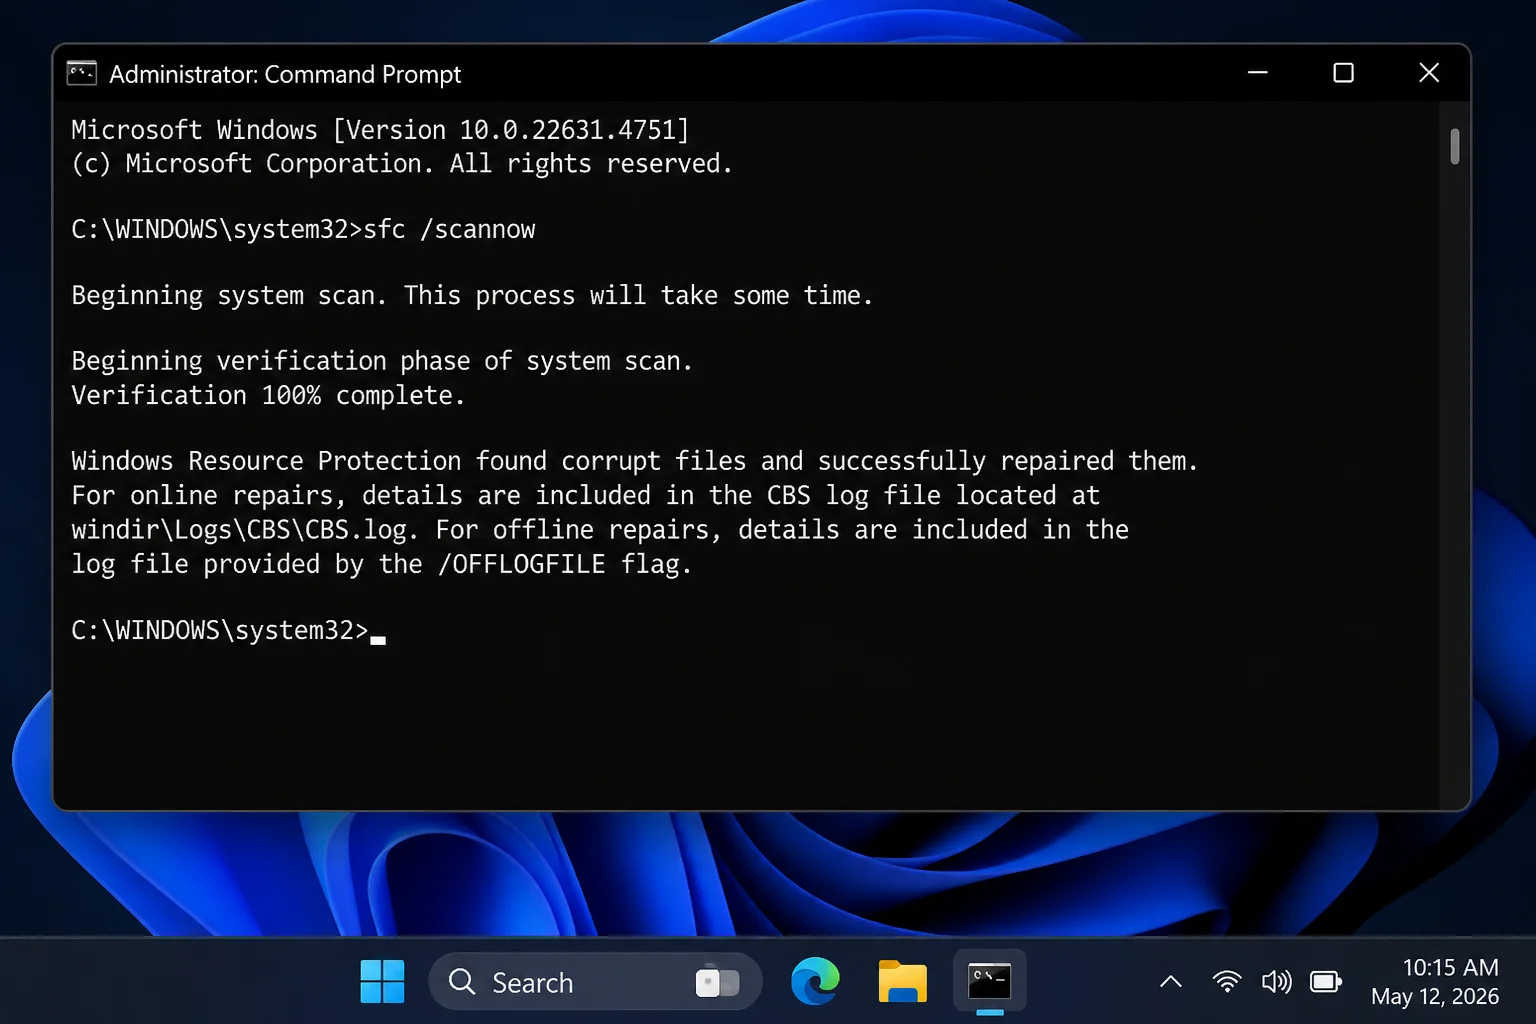
Task: Close the Command Prompt window
Action: (x=1429, y=73)
